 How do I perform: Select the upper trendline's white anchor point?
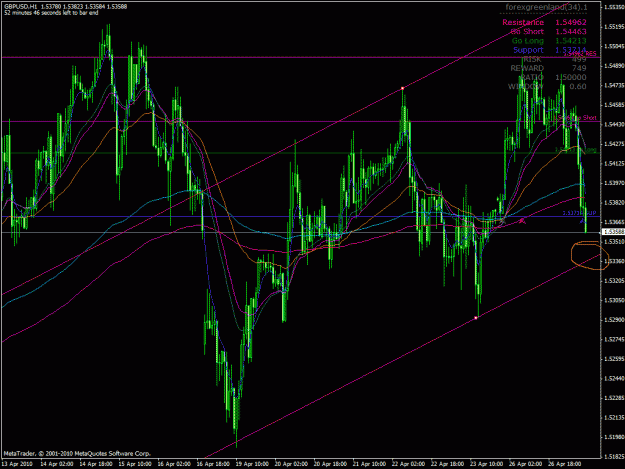[403, 88]
